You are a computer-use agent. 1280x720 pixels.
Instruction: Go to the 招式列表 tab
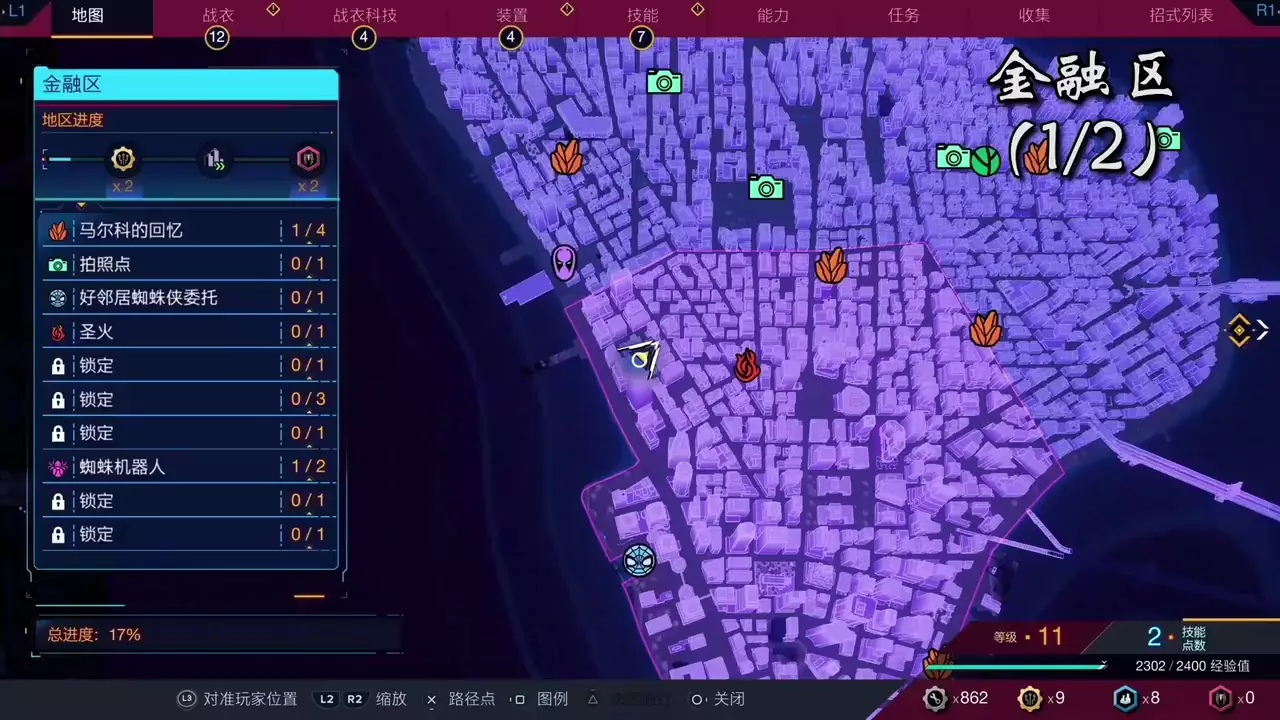point(1182,16)
